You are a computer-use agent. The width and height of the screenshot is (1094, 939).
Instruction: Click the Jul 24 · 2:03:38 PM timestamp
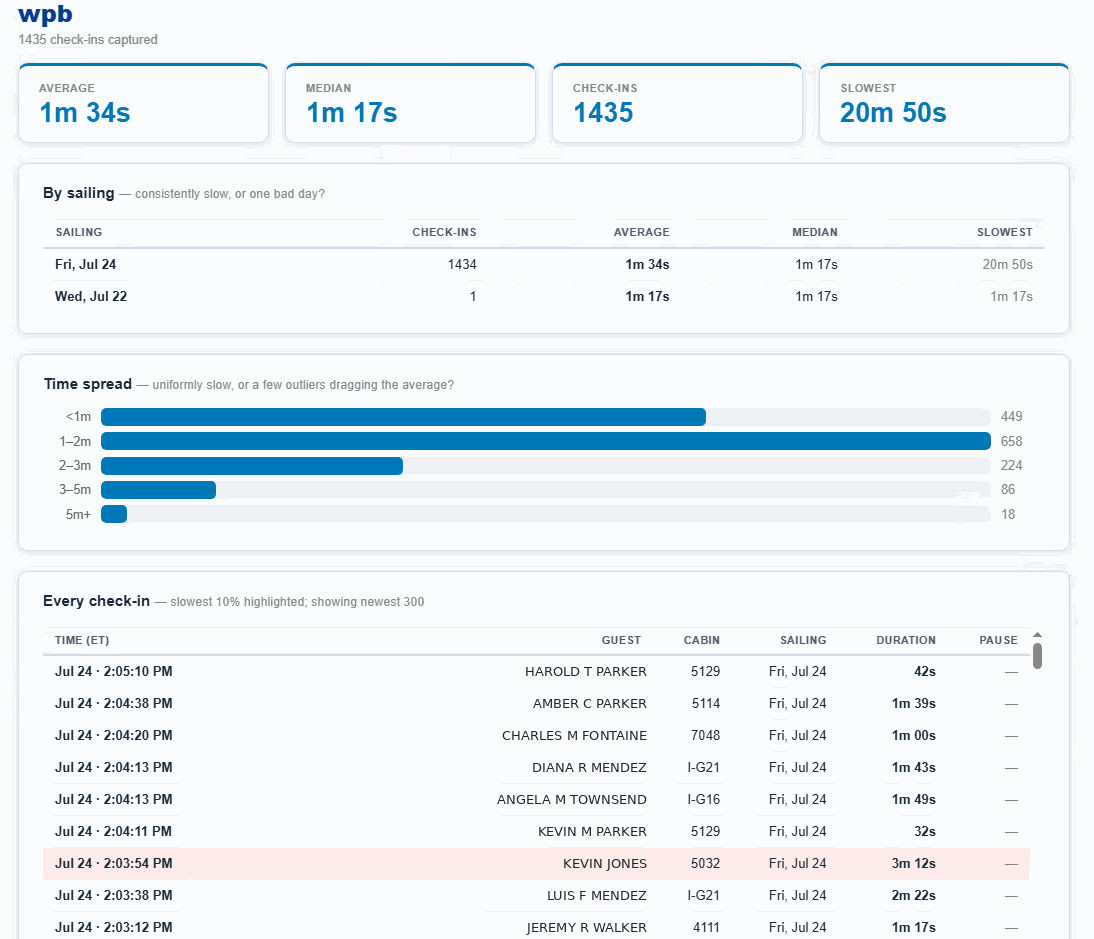(114, 896)
